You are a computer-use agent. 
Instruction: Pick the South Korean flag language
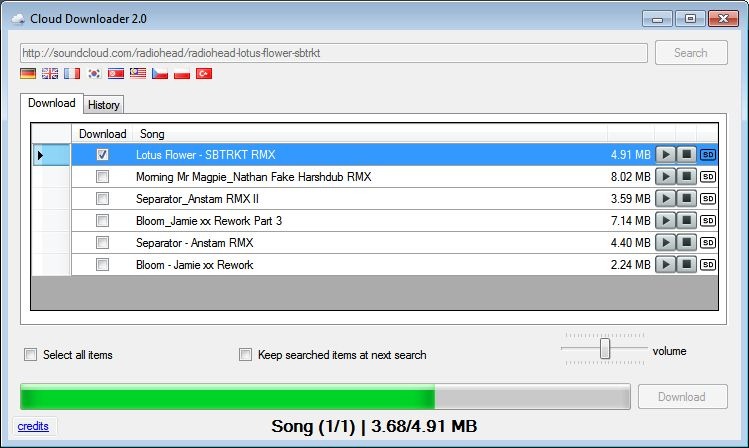click(94, 73)
